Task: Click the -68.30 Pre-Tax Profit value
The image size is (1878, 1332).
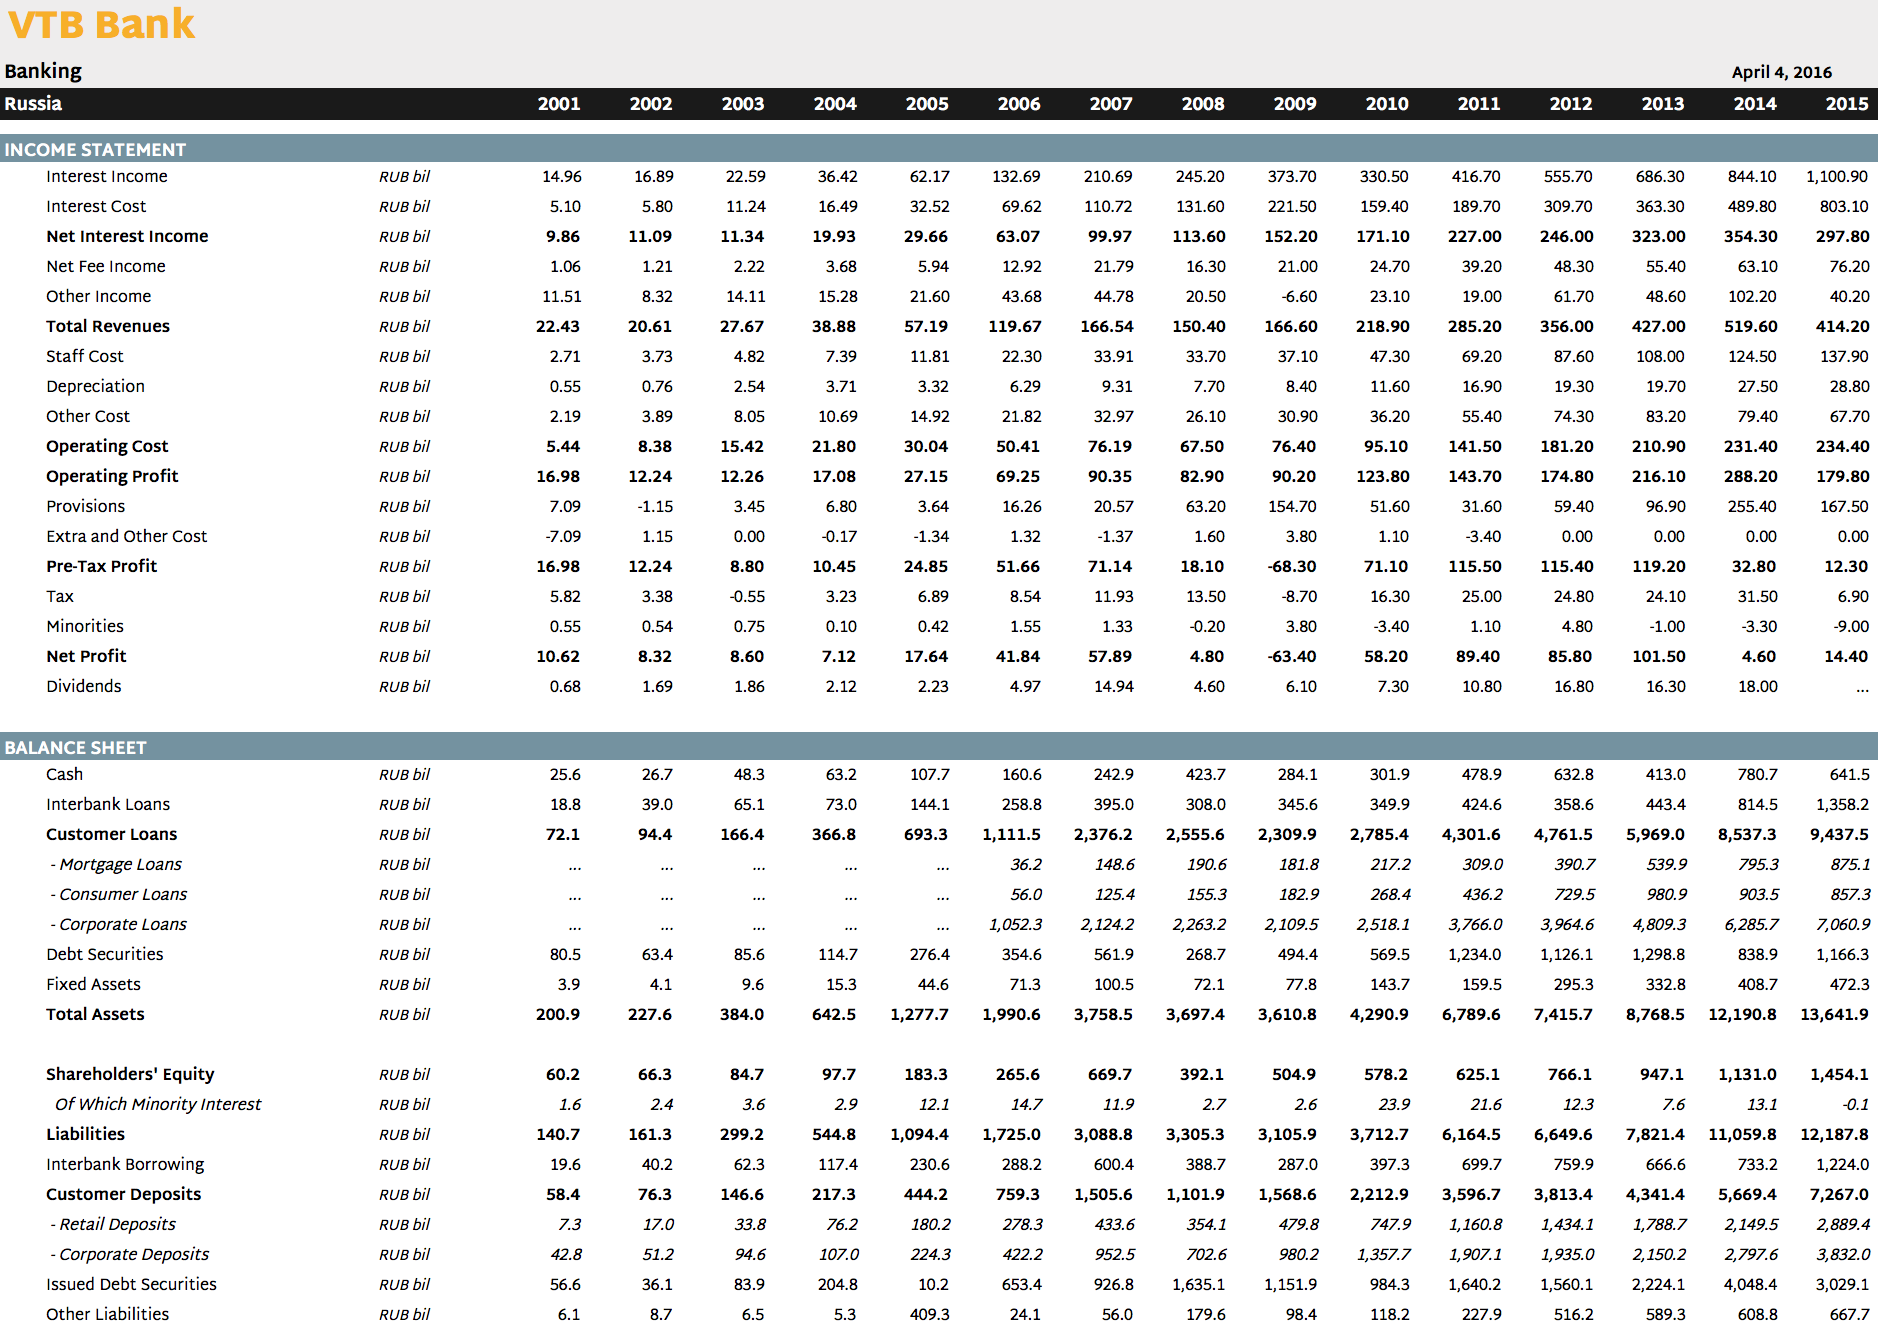Action: (x=1293, y=566)
